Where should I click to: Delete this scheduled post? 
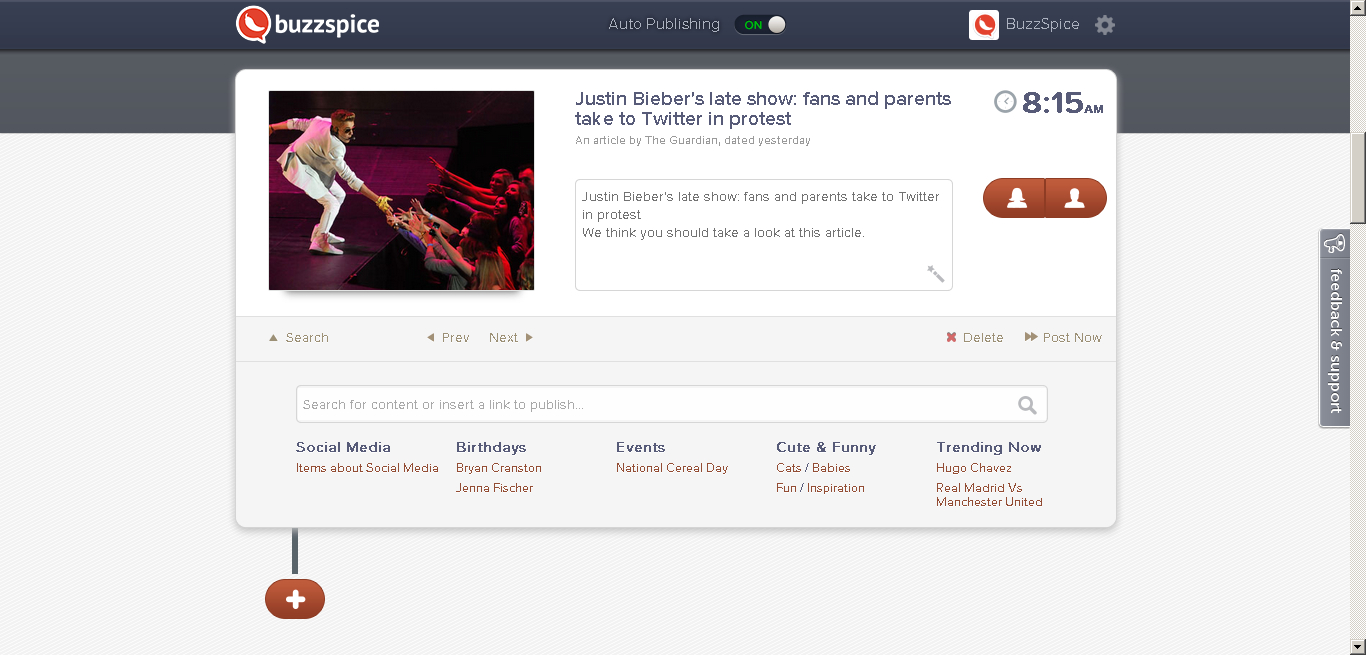pyautogui.click(x=975, y=338)
